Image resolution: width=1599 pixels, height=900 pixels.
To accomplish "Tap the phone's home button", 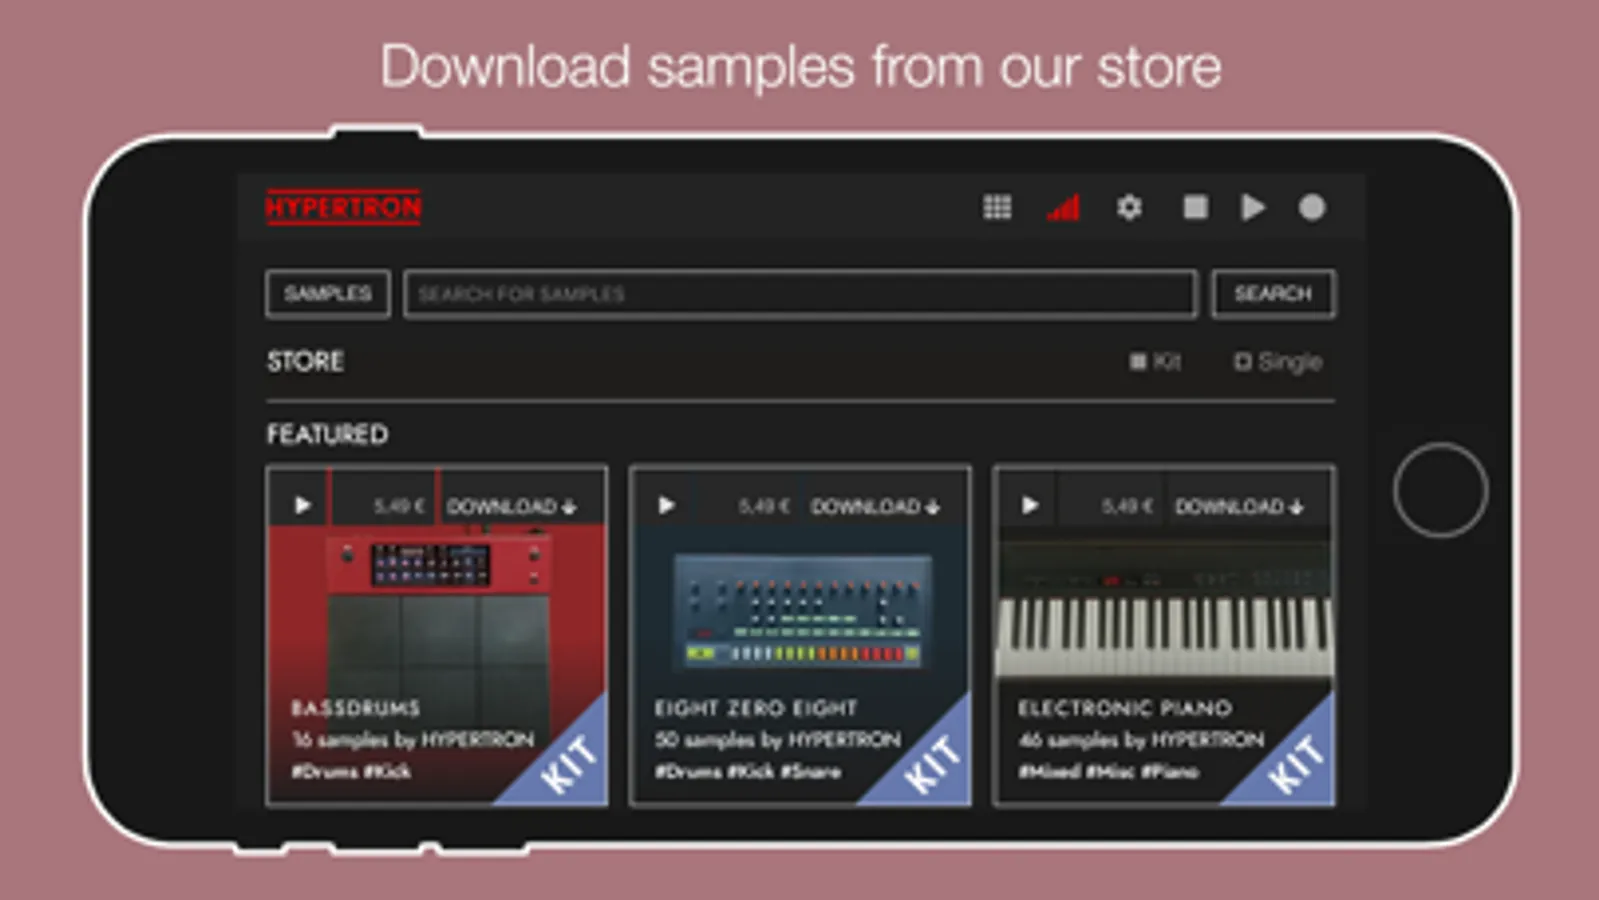I will click(x=1440, y=490).
